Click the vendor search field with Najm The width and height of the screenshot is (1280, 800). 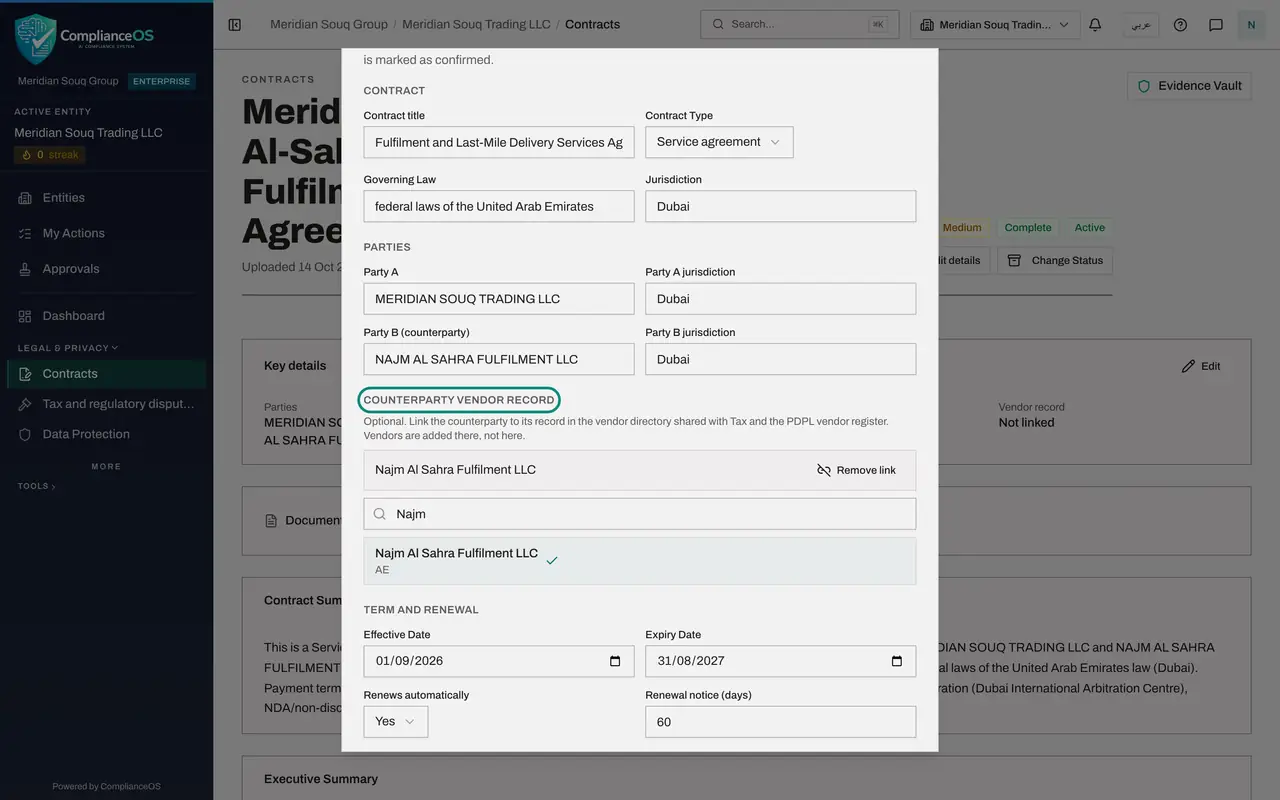(640, 514)
